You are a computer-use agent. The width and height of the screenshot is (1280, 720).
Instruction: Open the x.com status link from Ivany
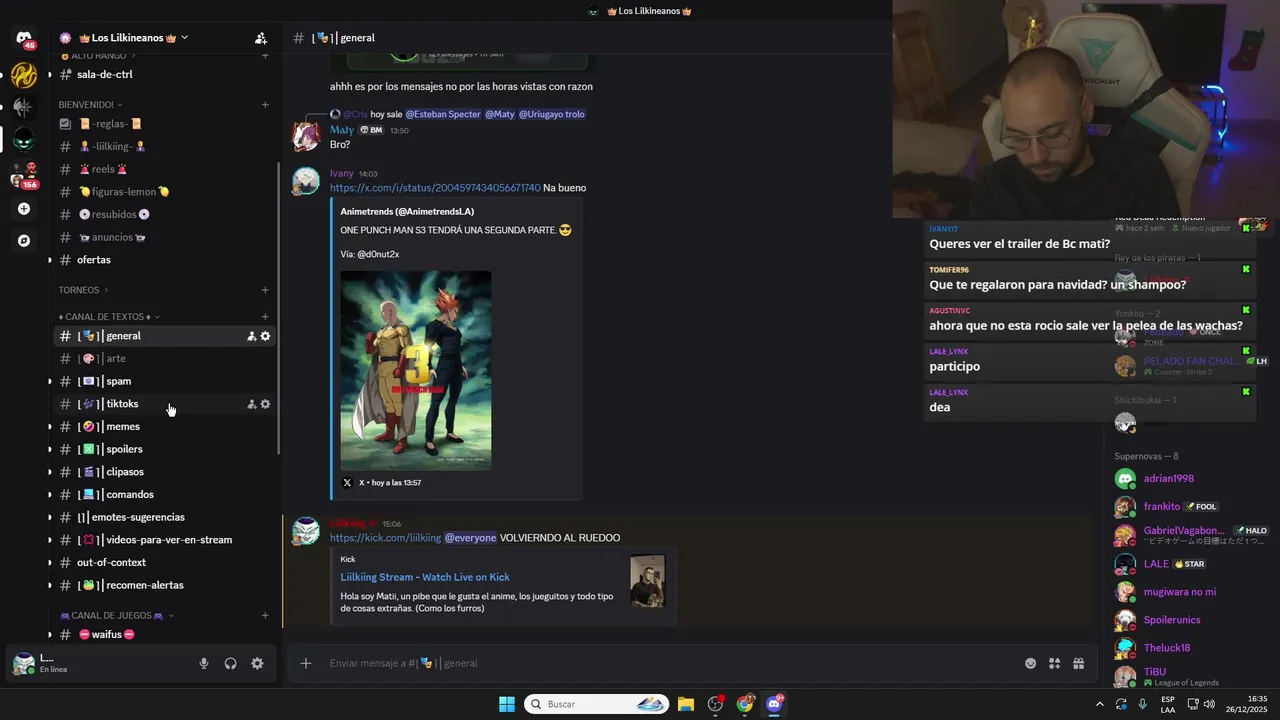tap(435, 188)
